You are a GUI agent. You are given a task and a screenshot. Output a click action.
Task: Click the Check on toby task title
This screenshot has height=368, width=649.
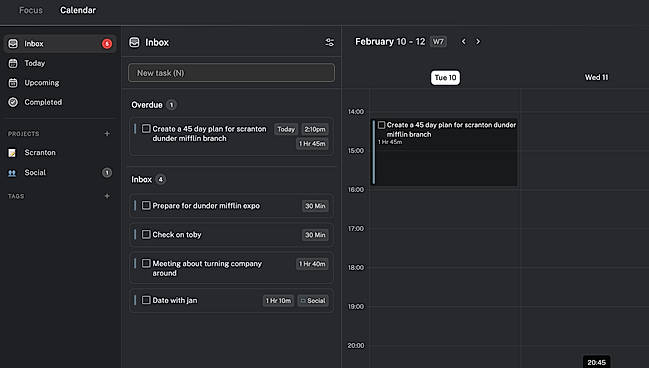click(177, 235)
